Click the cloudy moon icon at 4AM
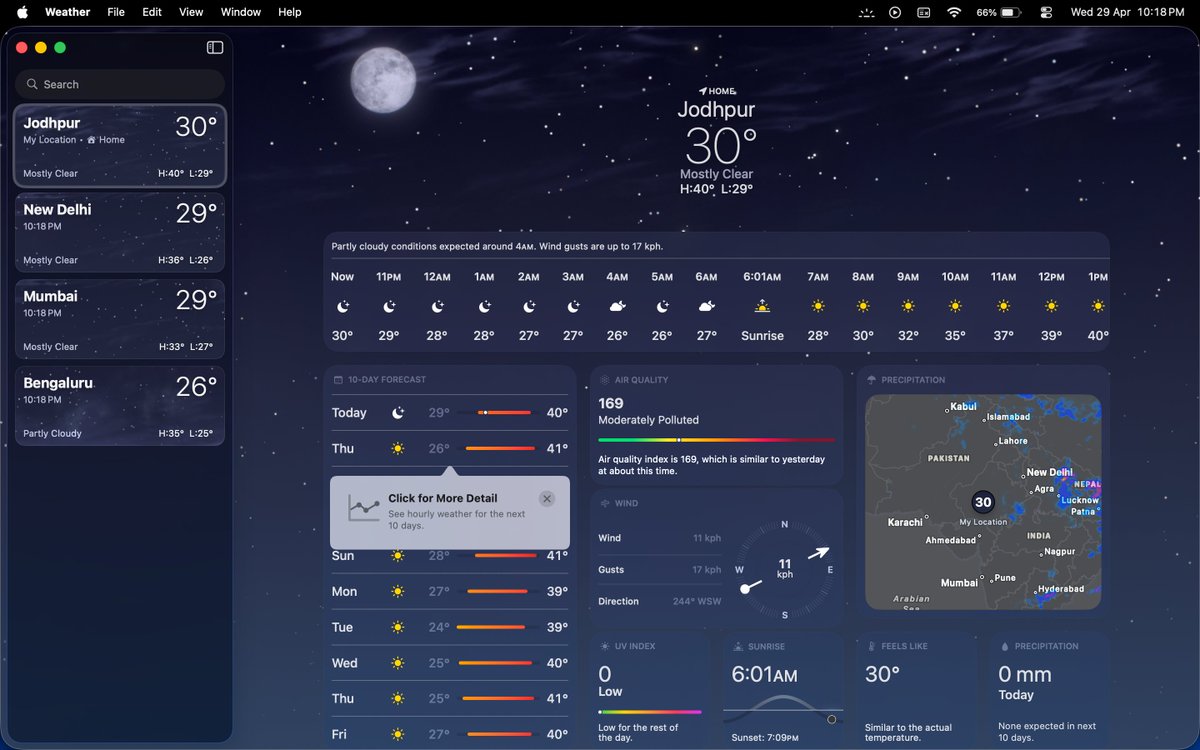1200x750 pixels. [618, 306]
